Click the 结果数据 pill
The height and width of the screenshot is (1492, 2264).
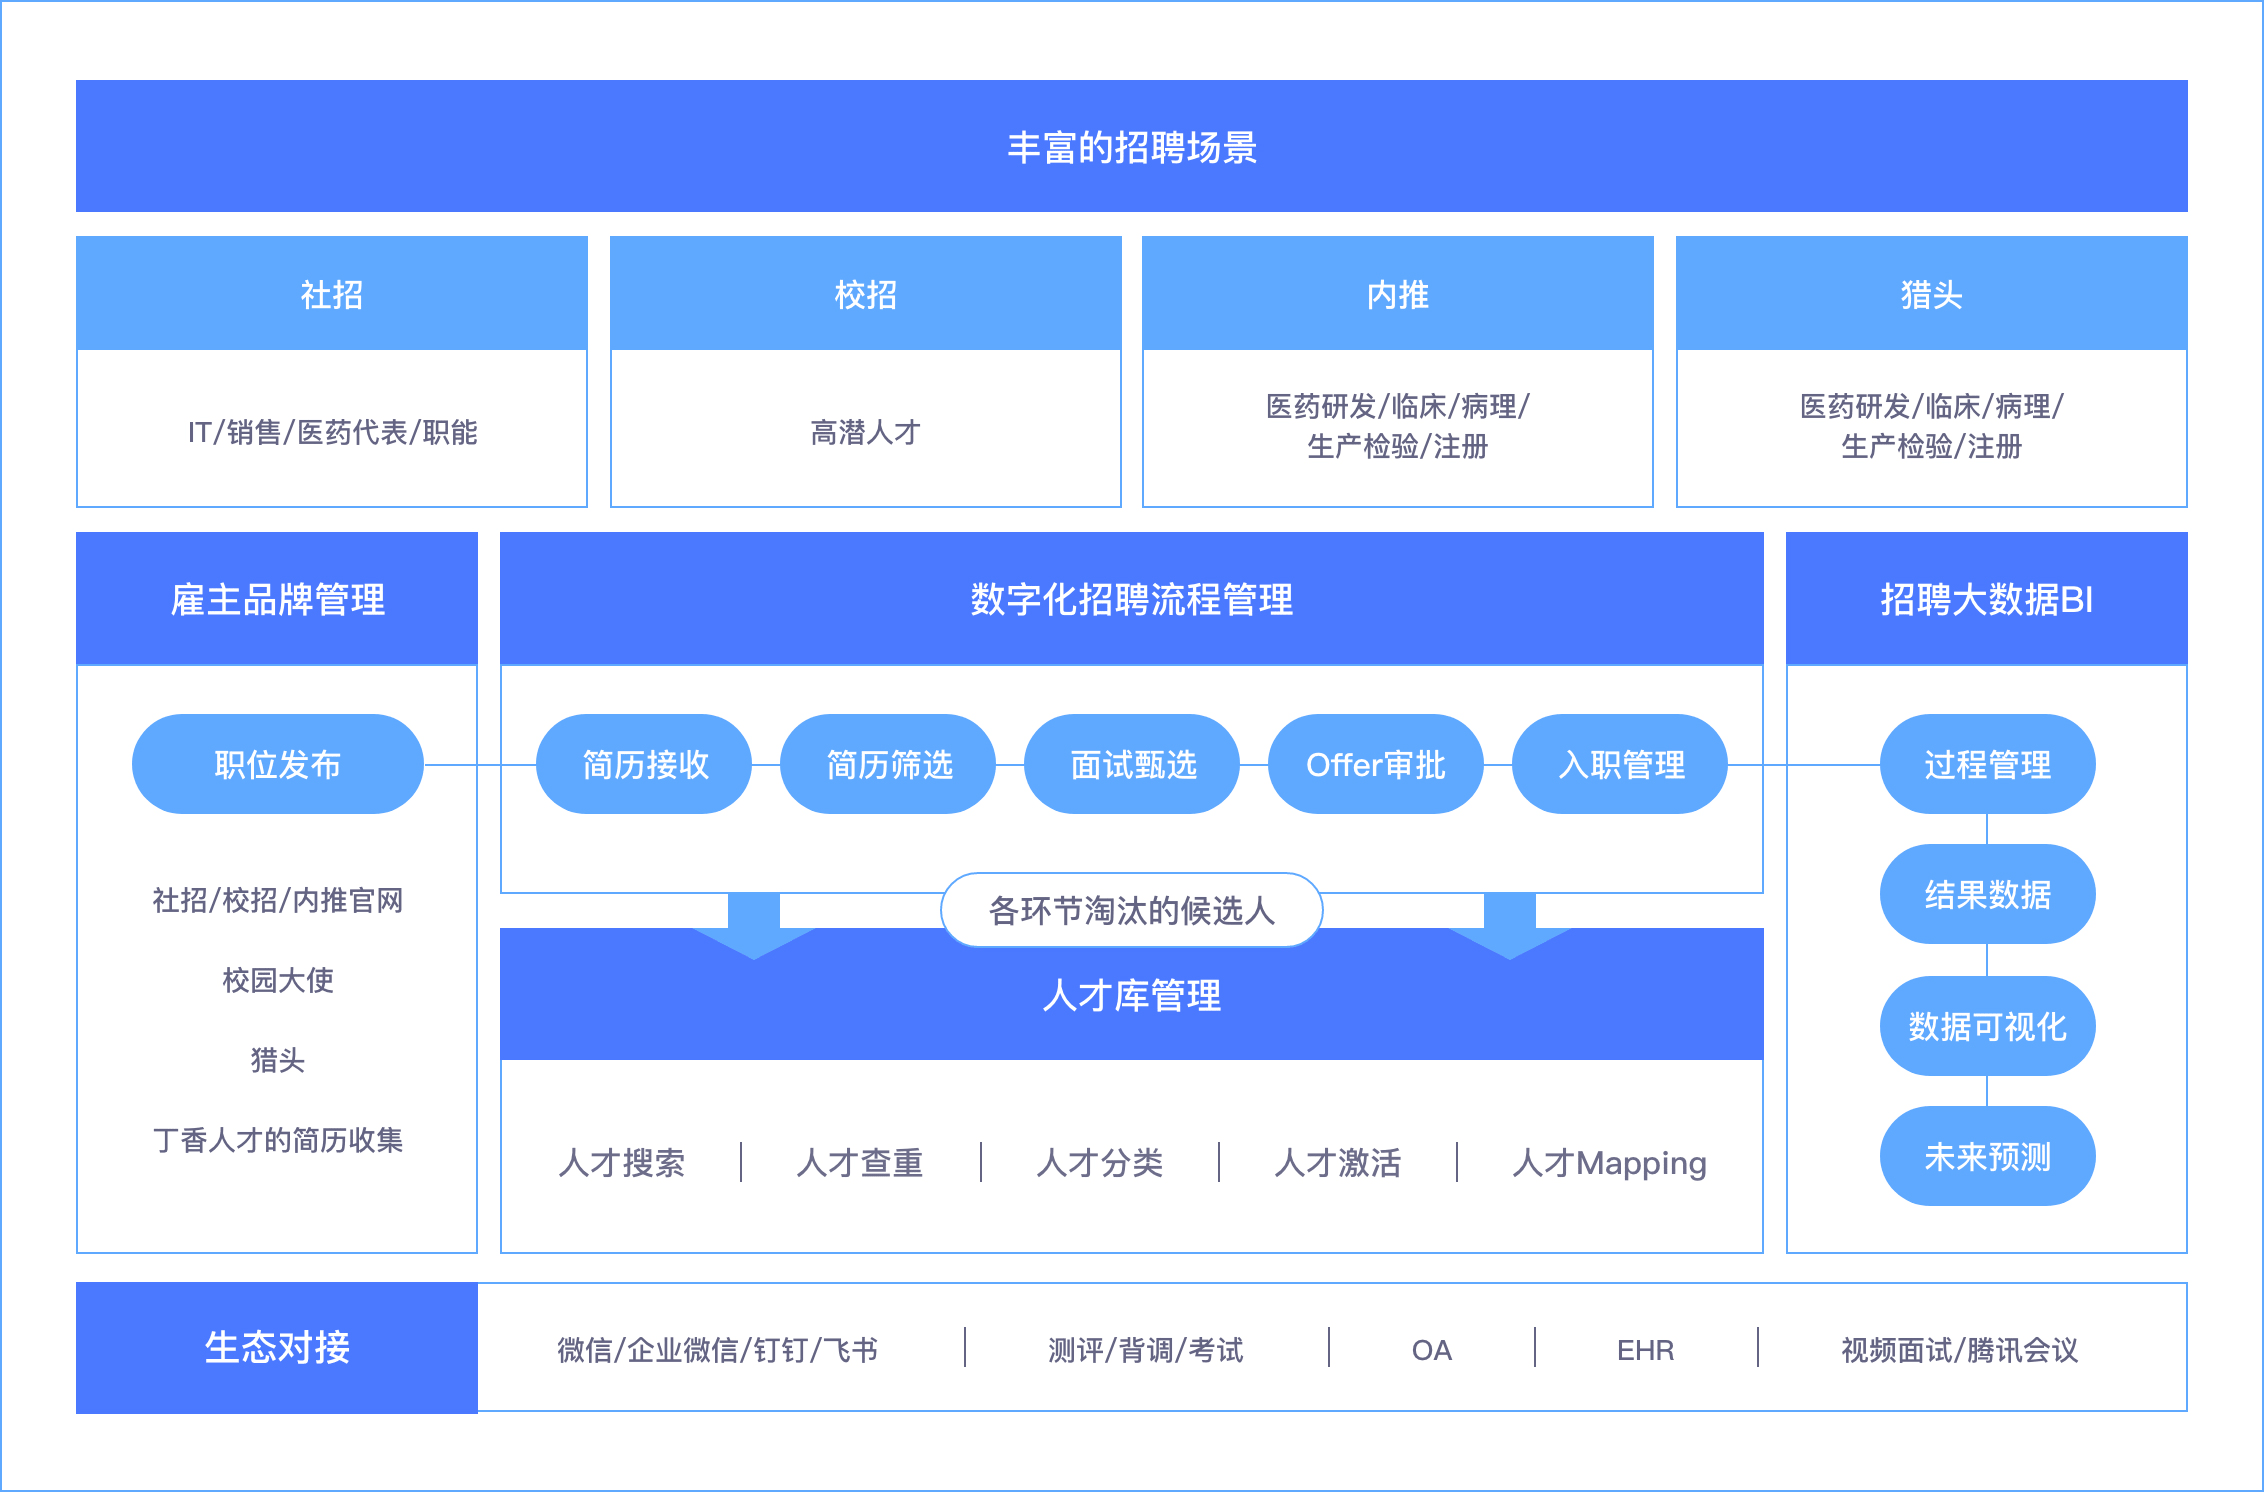[x=1987, y=894]
